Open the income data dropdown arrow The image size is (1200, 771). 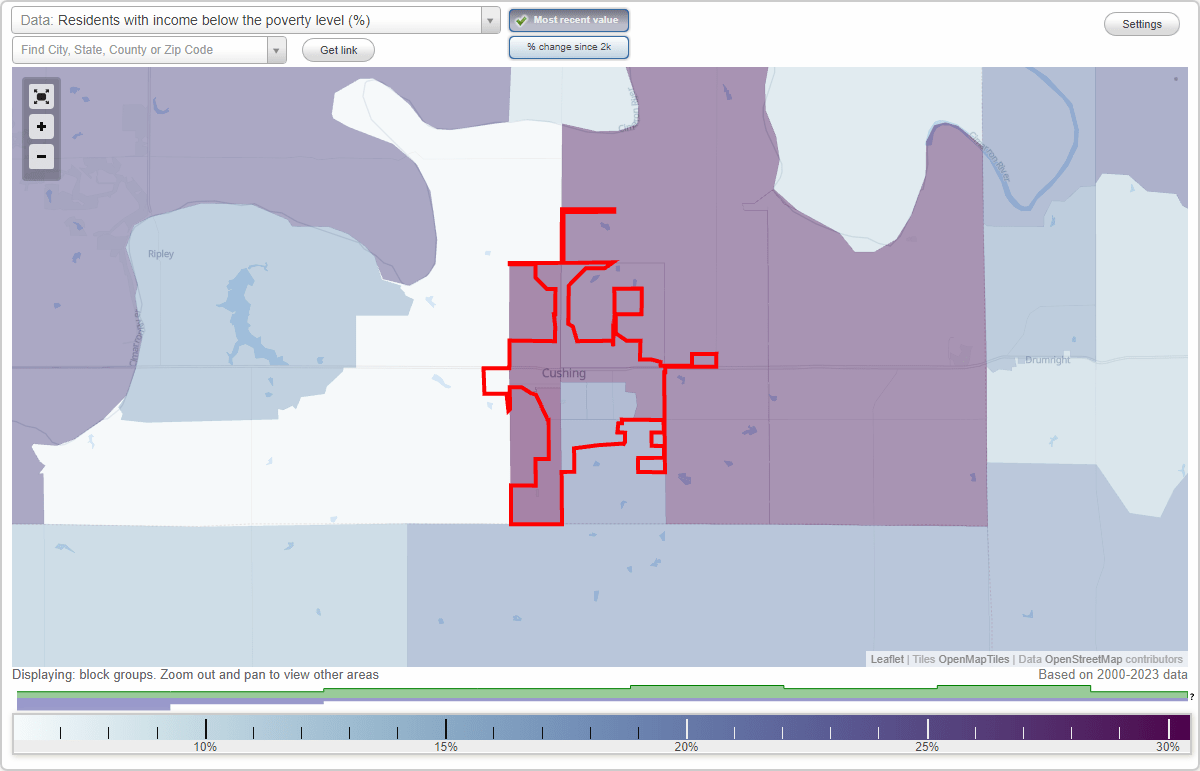pyautogui.click(x=489, y=19)
